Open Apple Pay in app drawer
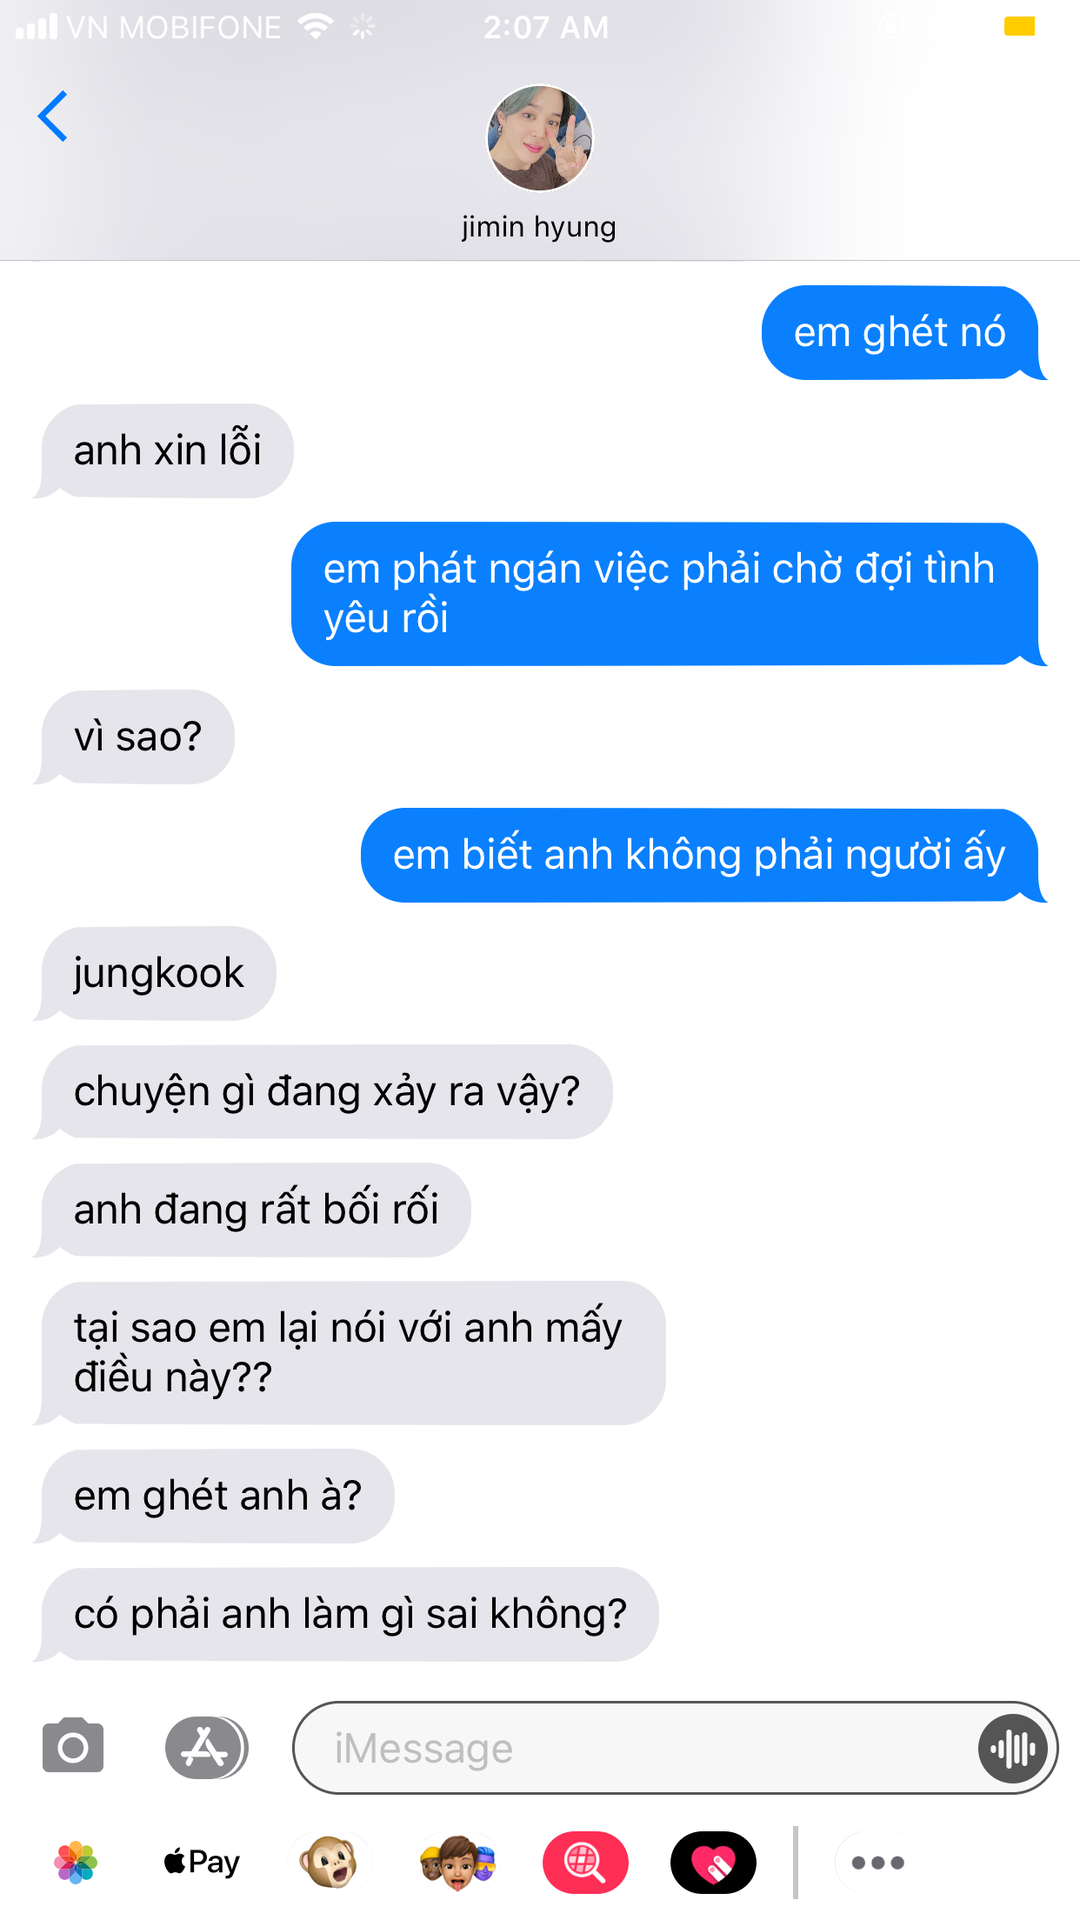The height and width of the screenshot is (1920, 1080). (202, 1862)
